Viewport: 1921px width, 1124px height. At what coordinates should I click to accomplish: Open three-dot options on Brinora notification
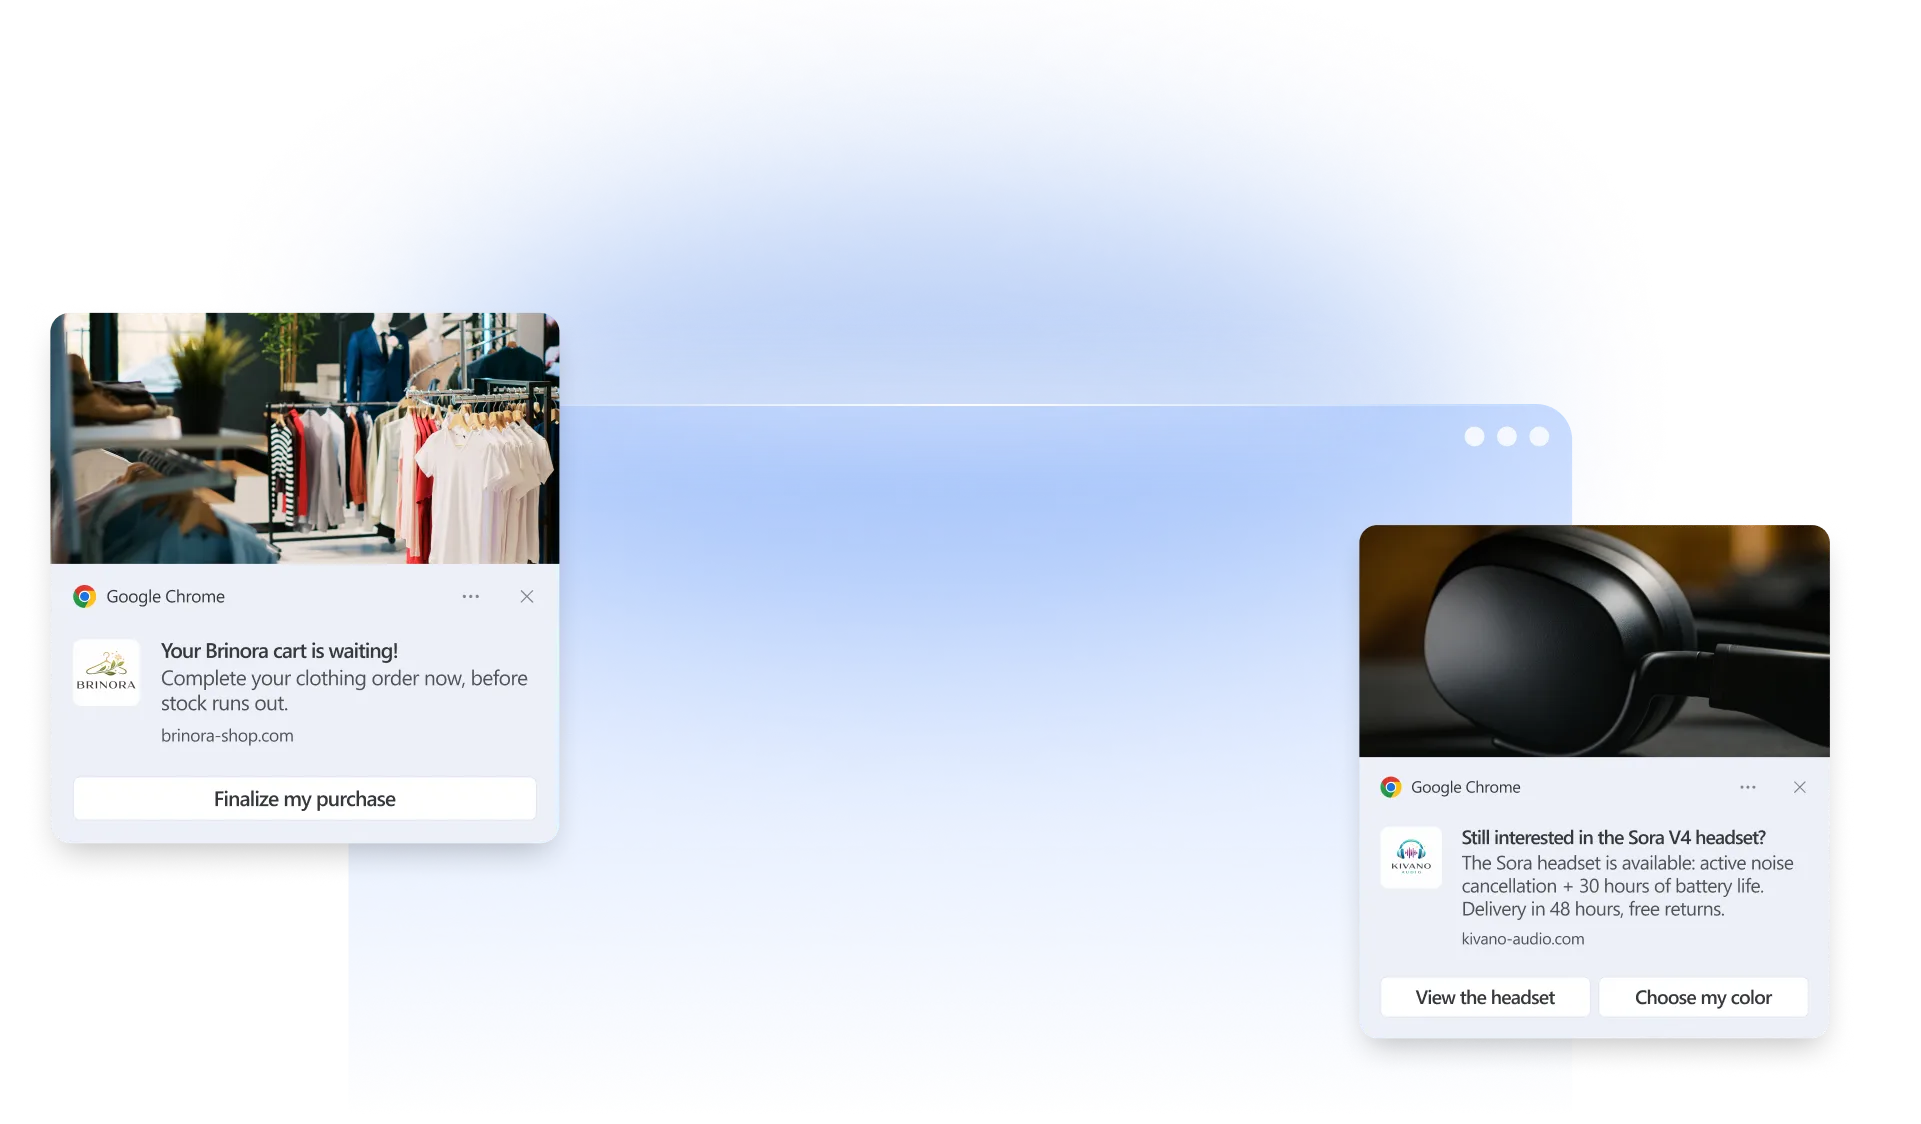click(470, 597)
